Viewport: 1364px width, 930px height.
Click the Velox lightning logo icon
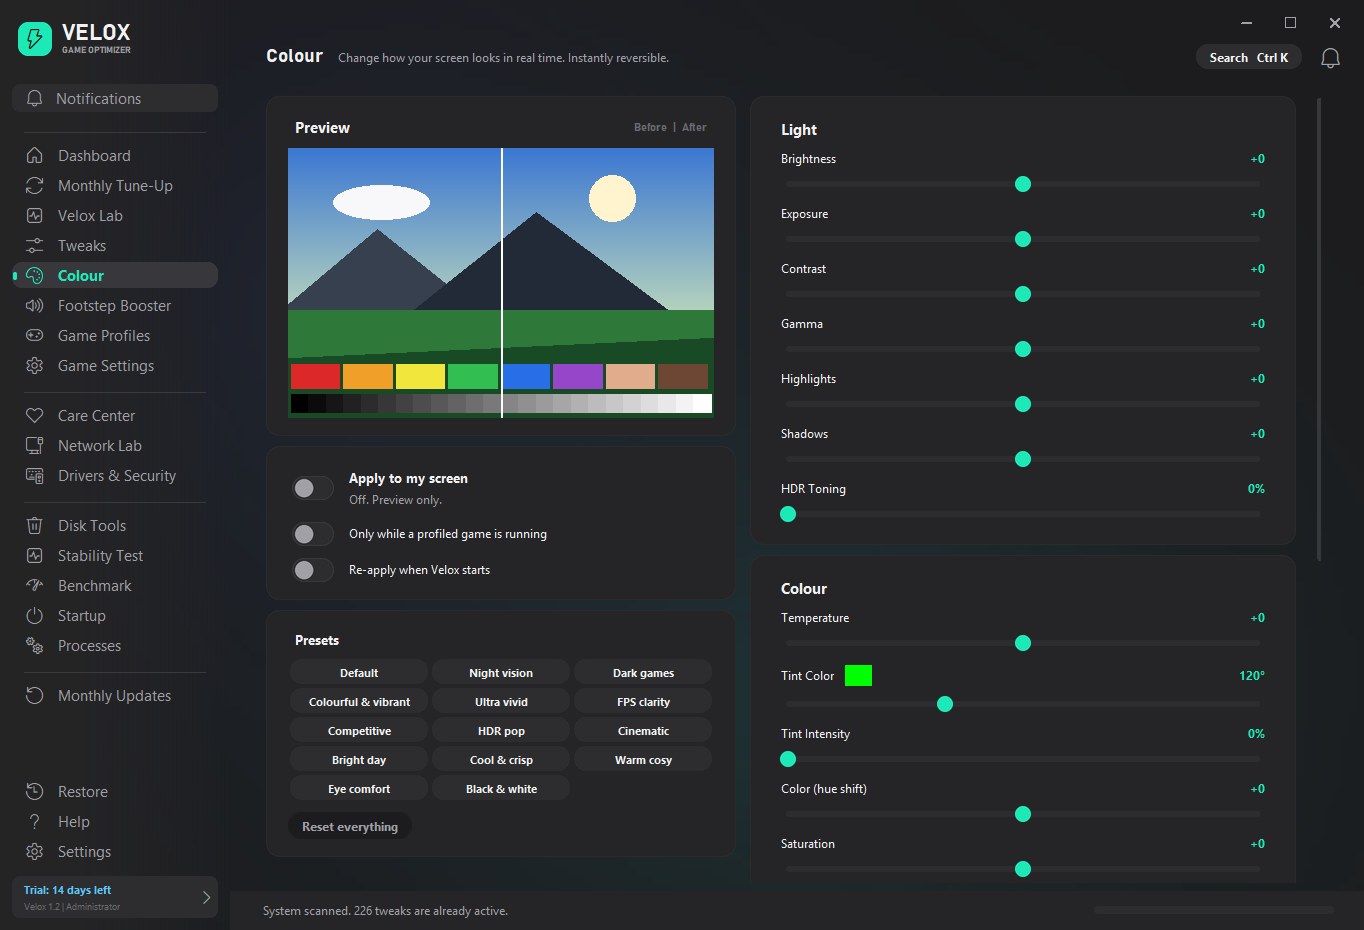tap(35, 39)
